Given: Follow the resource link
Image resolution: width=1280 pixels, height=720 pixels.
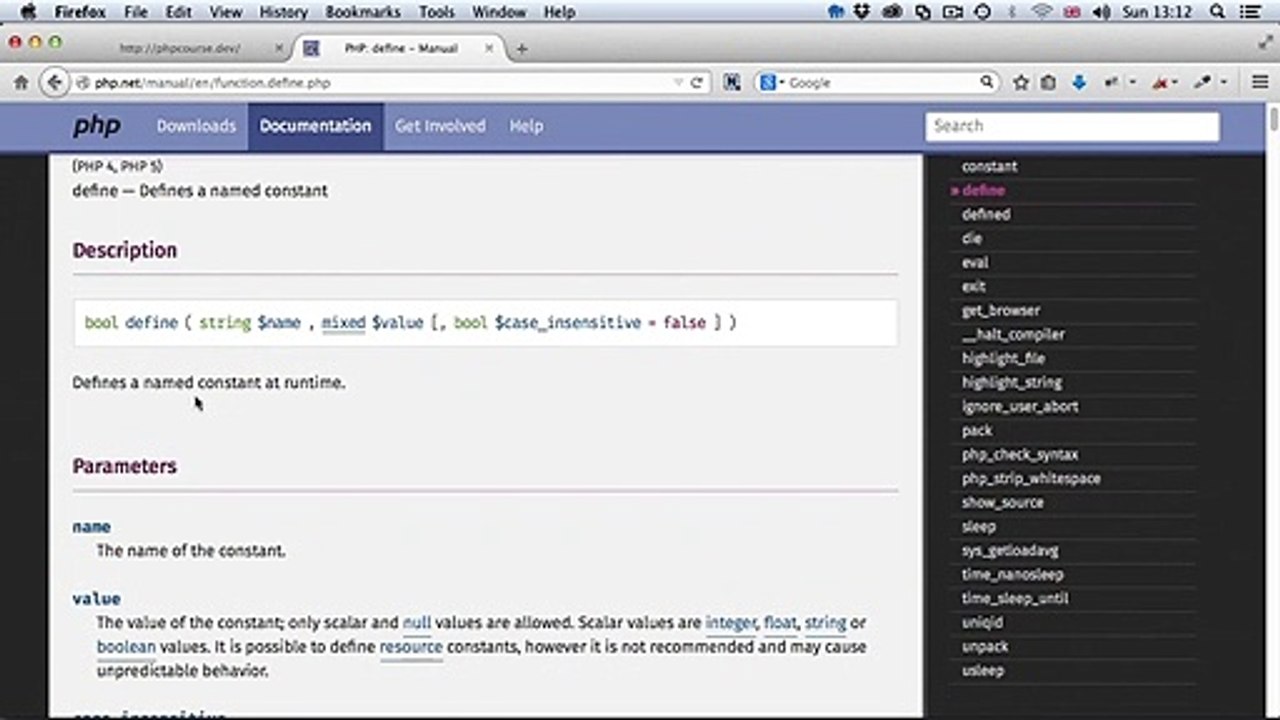Looking at the screenshot, I should (411, 647).
